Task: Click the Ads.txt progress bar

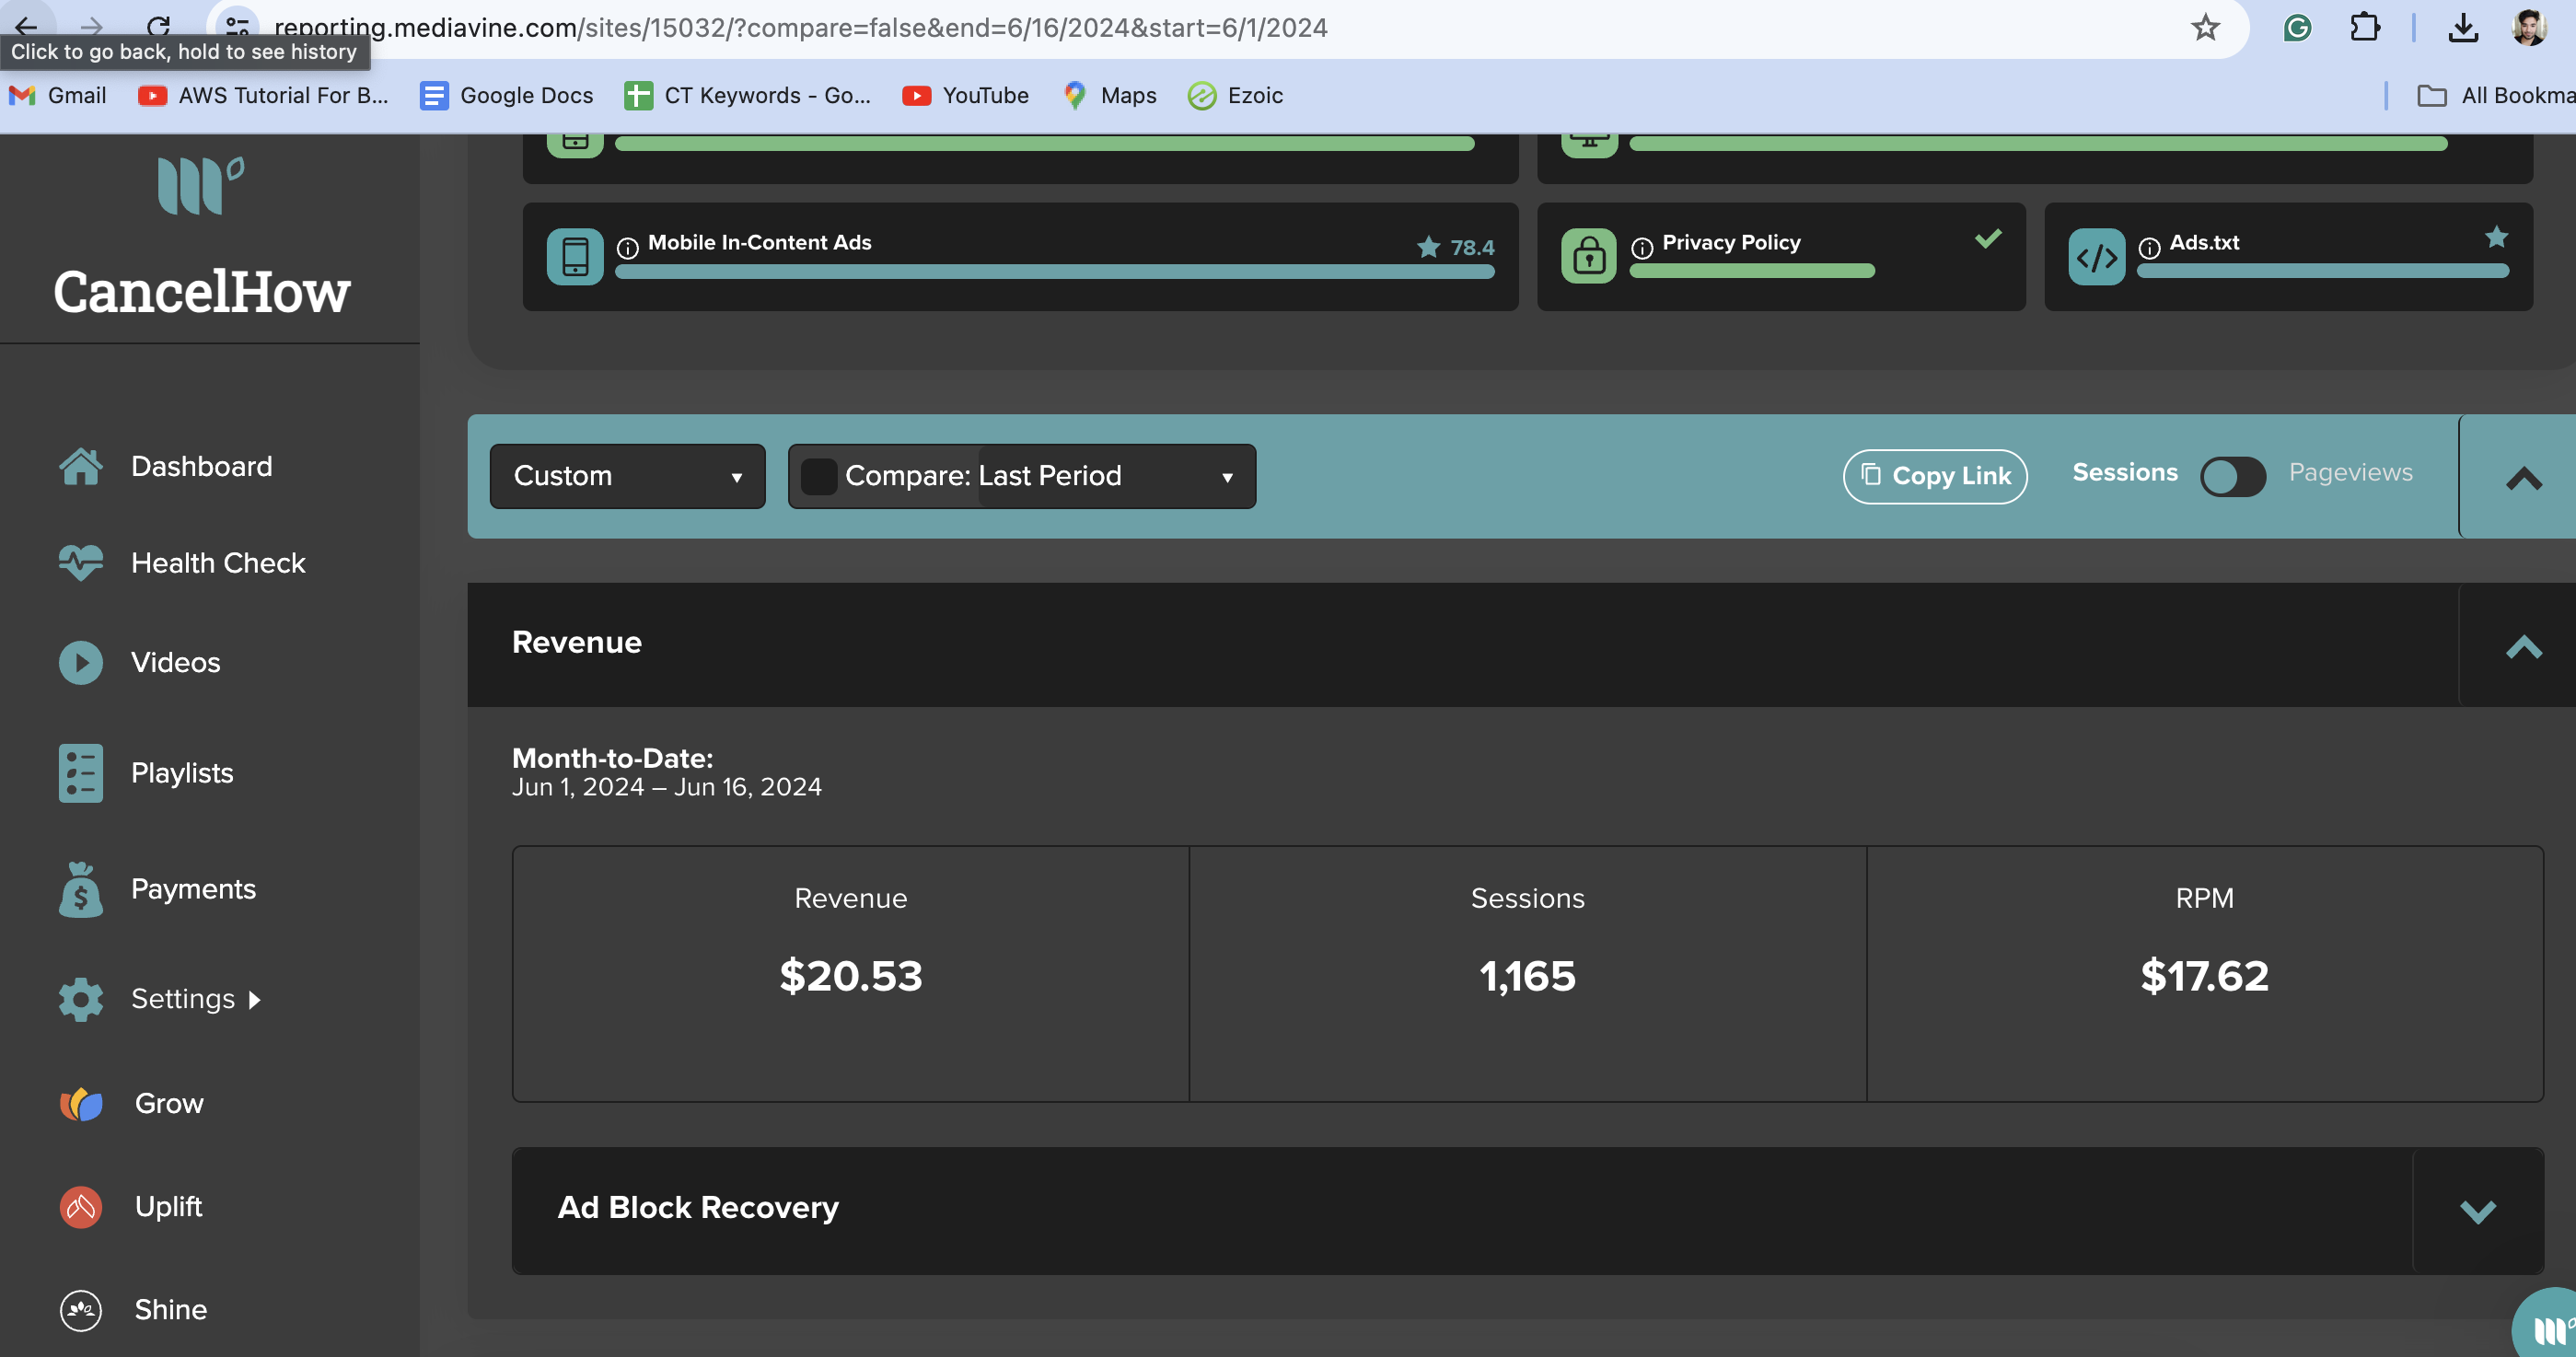Action: click(2322, 271)
